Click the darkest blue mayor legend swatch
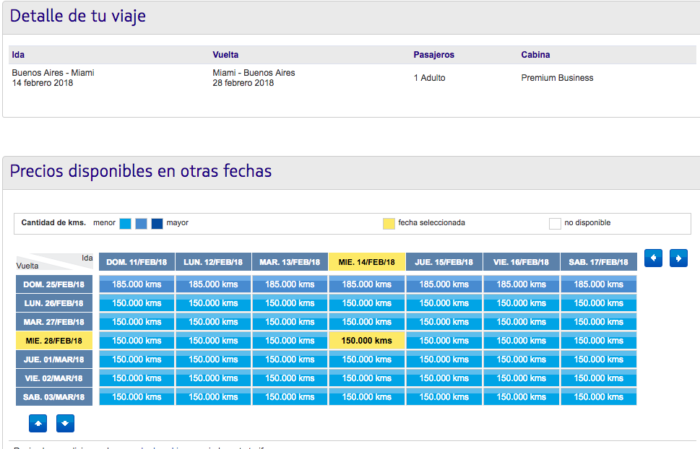Screen dimensions: 700x449 pyautogui.click(x=157, y=223)
